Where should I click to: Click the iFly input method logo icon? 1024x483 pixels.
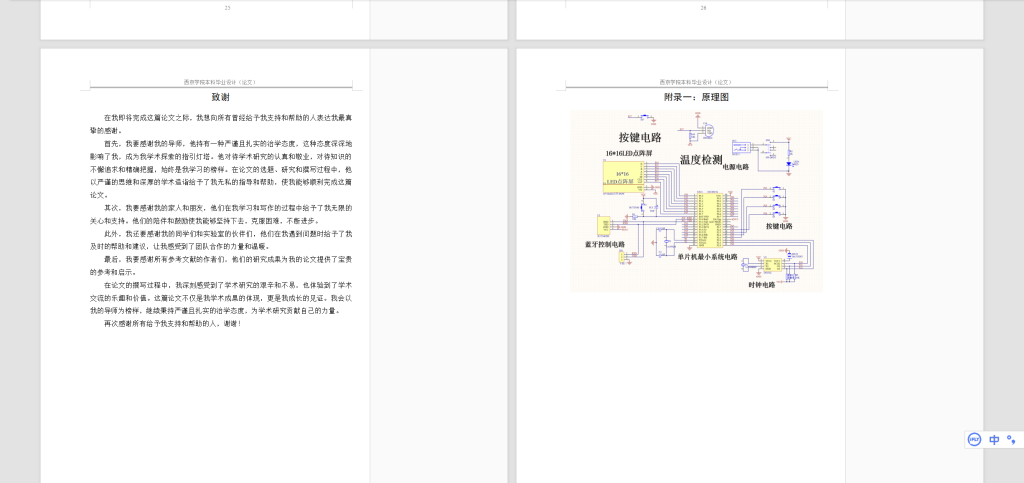[x=974, y=439]
